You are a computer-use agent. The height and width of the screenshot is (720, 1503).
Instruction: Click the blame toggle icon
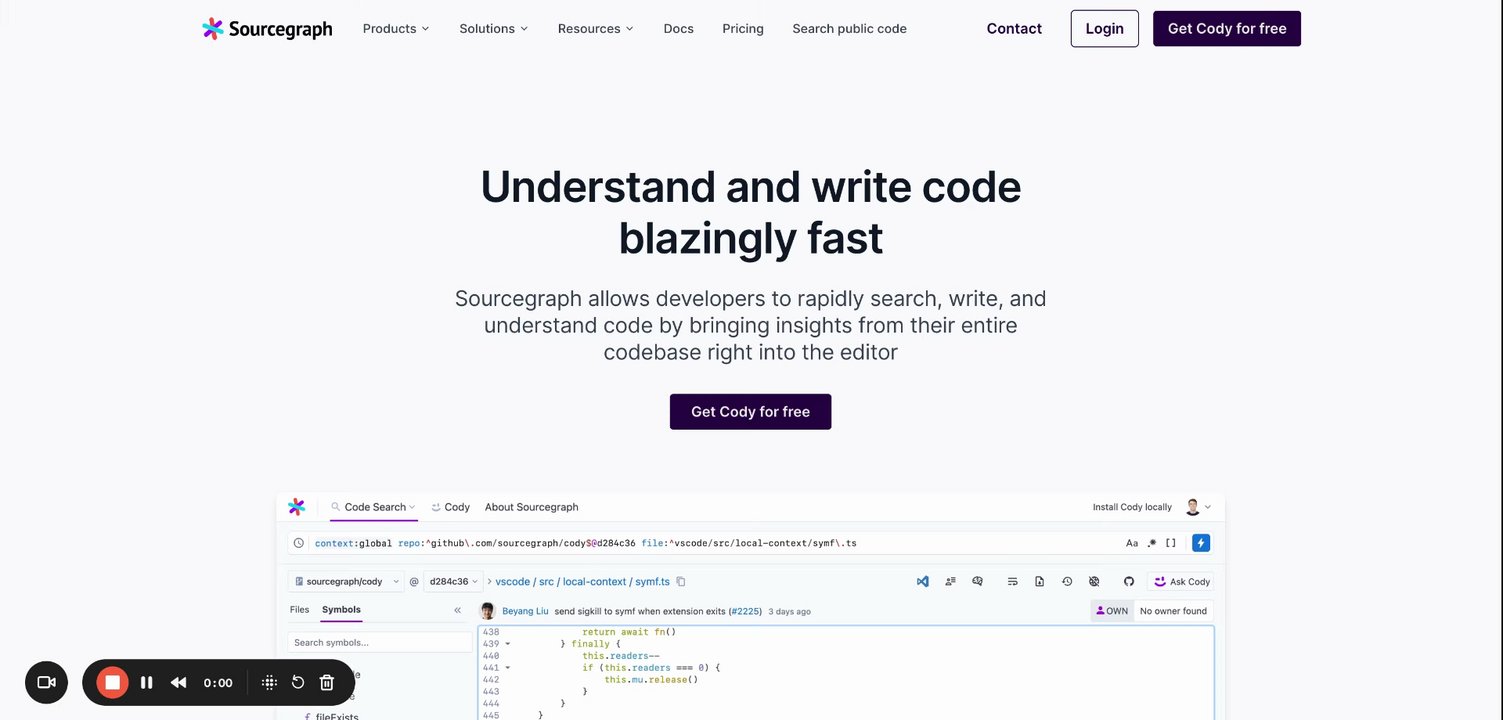[1094, 581]
